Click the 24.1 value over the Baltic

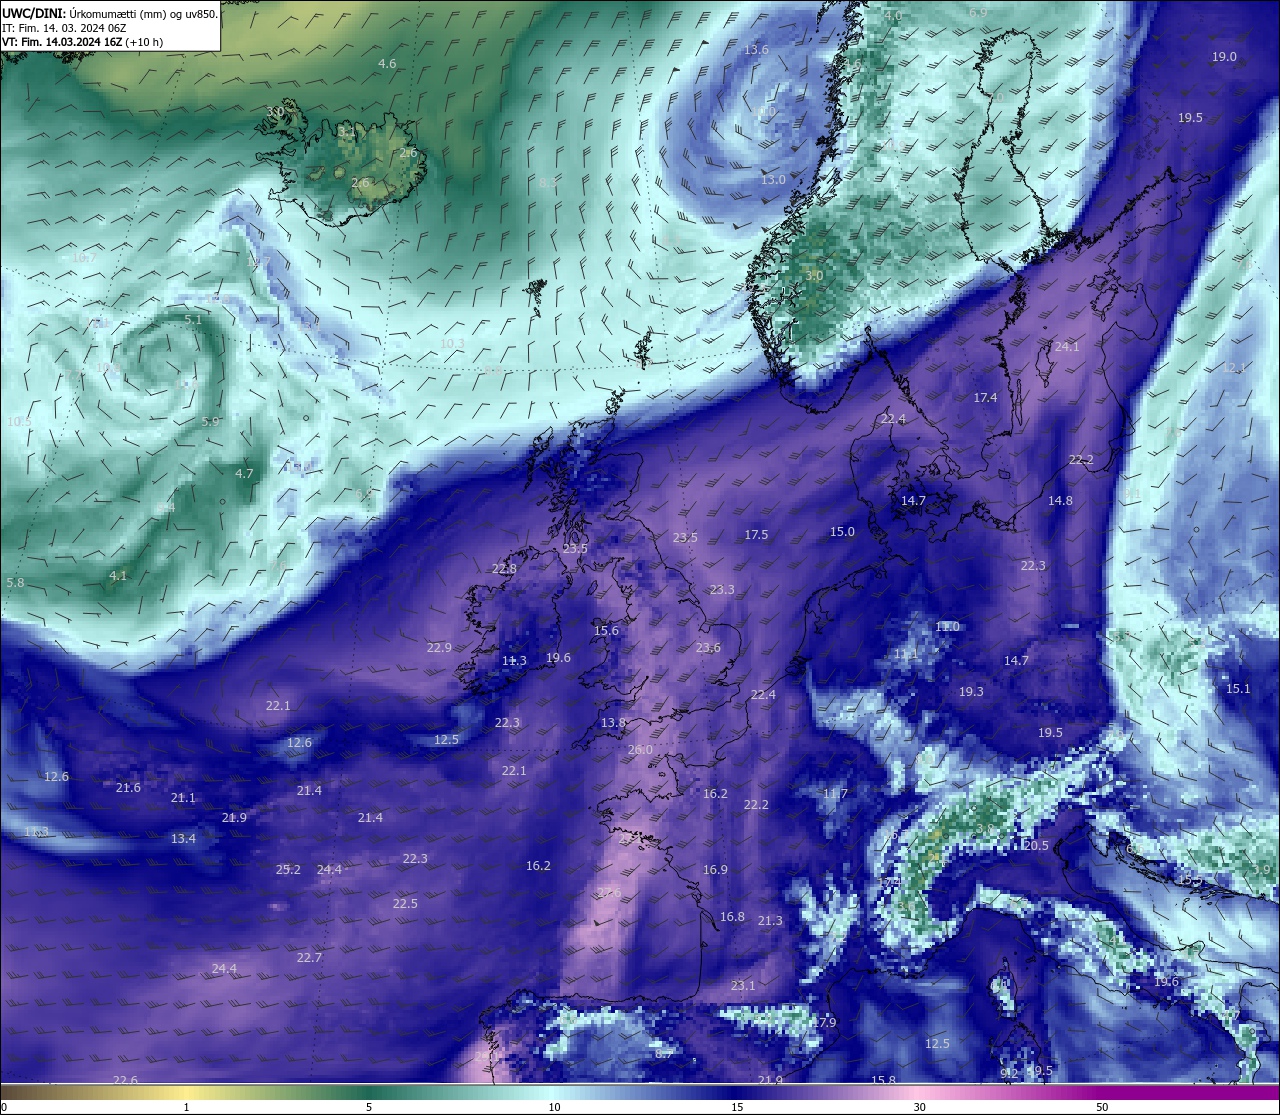pyautogui.click(x=1067, y=346)
